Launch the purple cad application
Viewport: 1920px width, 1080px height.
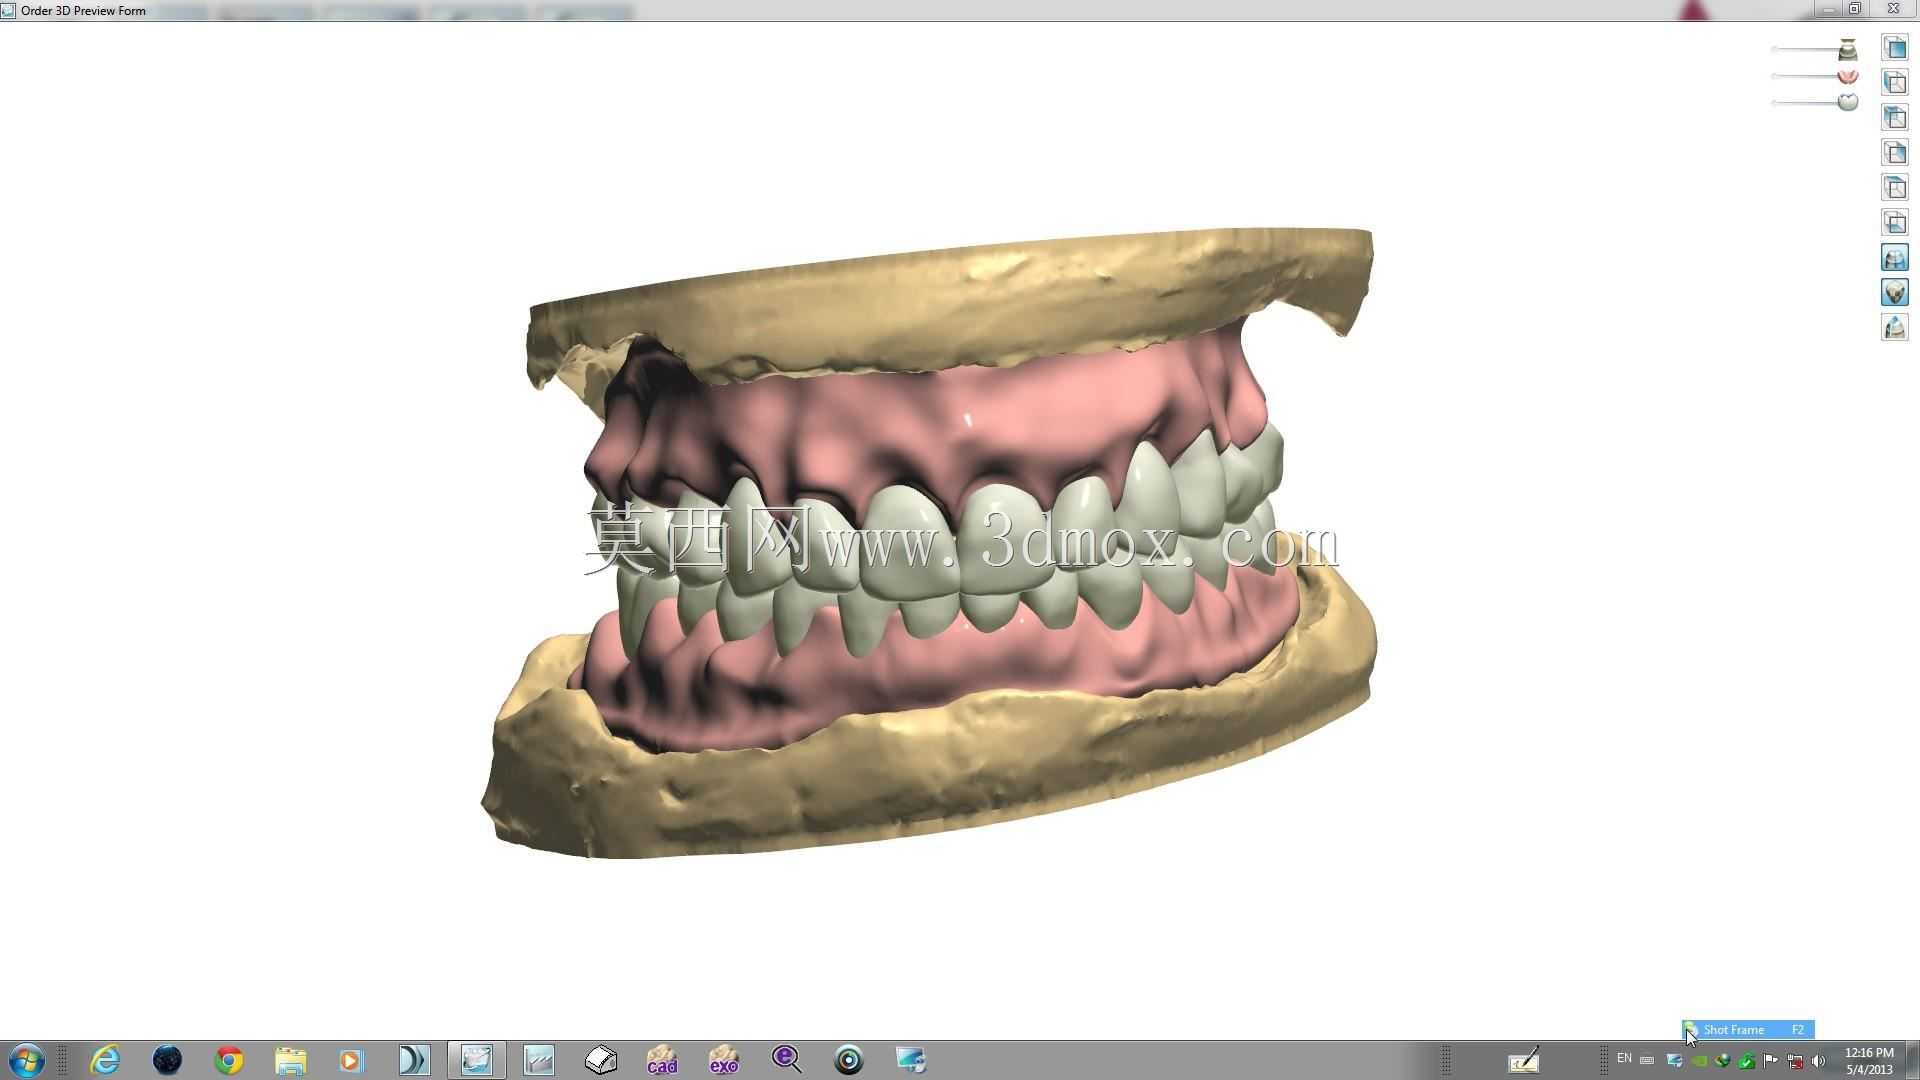coord(662,1060)
